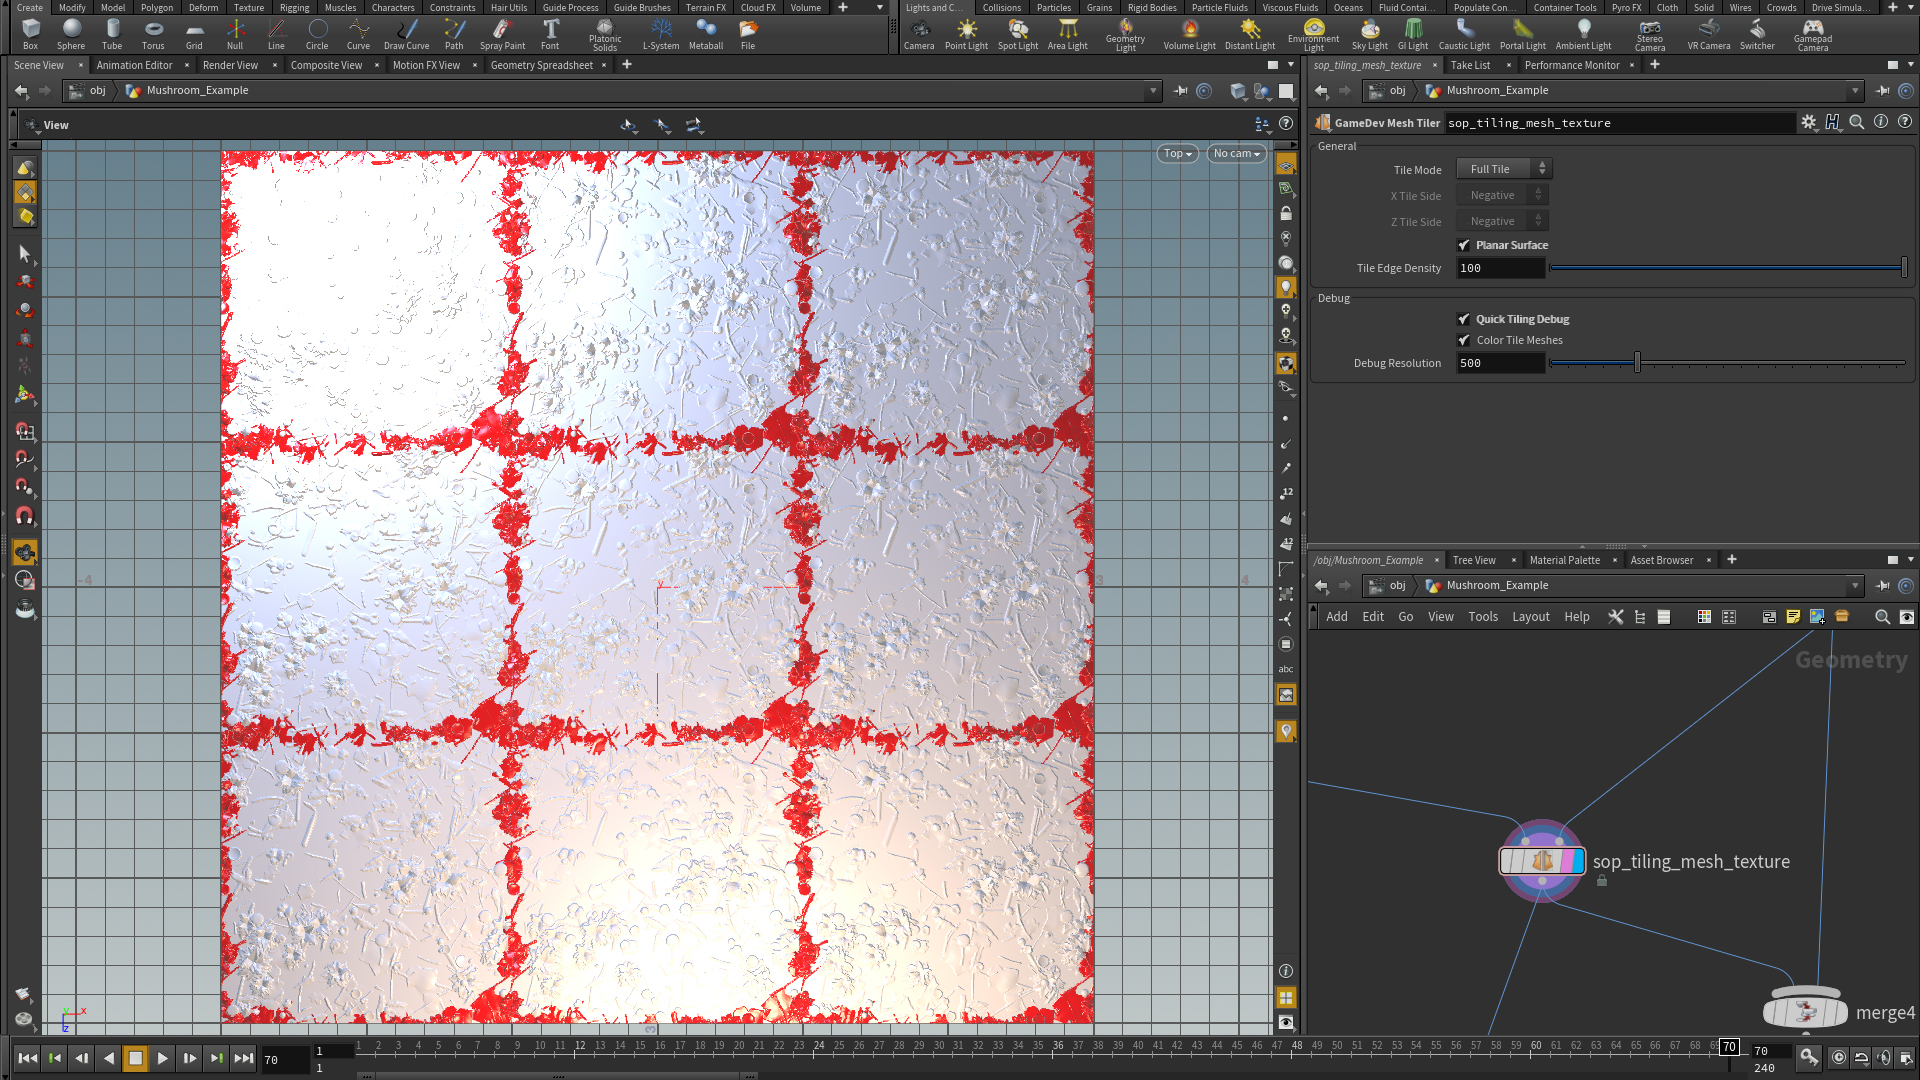
Task: Add a Camera from the shelf
Action: point(918,33)
